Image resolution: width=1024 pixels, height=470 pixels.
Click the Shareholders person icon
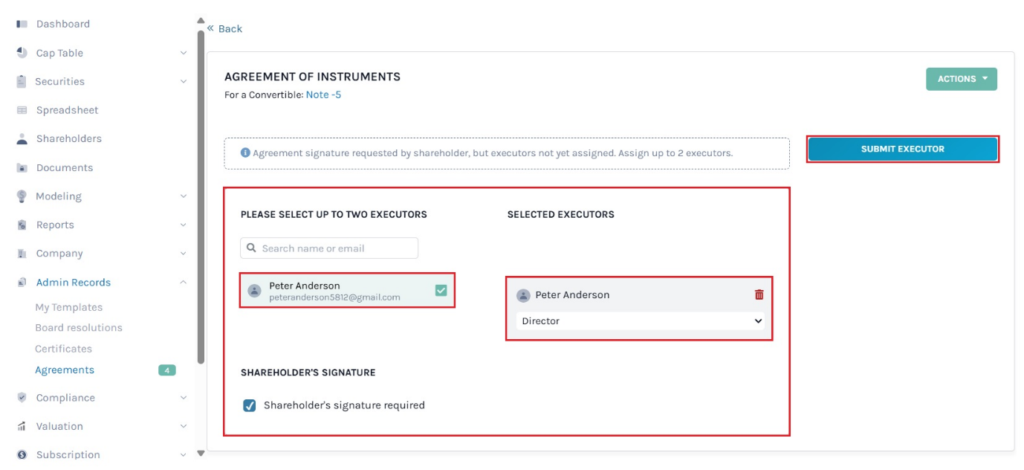pos(22,139)
